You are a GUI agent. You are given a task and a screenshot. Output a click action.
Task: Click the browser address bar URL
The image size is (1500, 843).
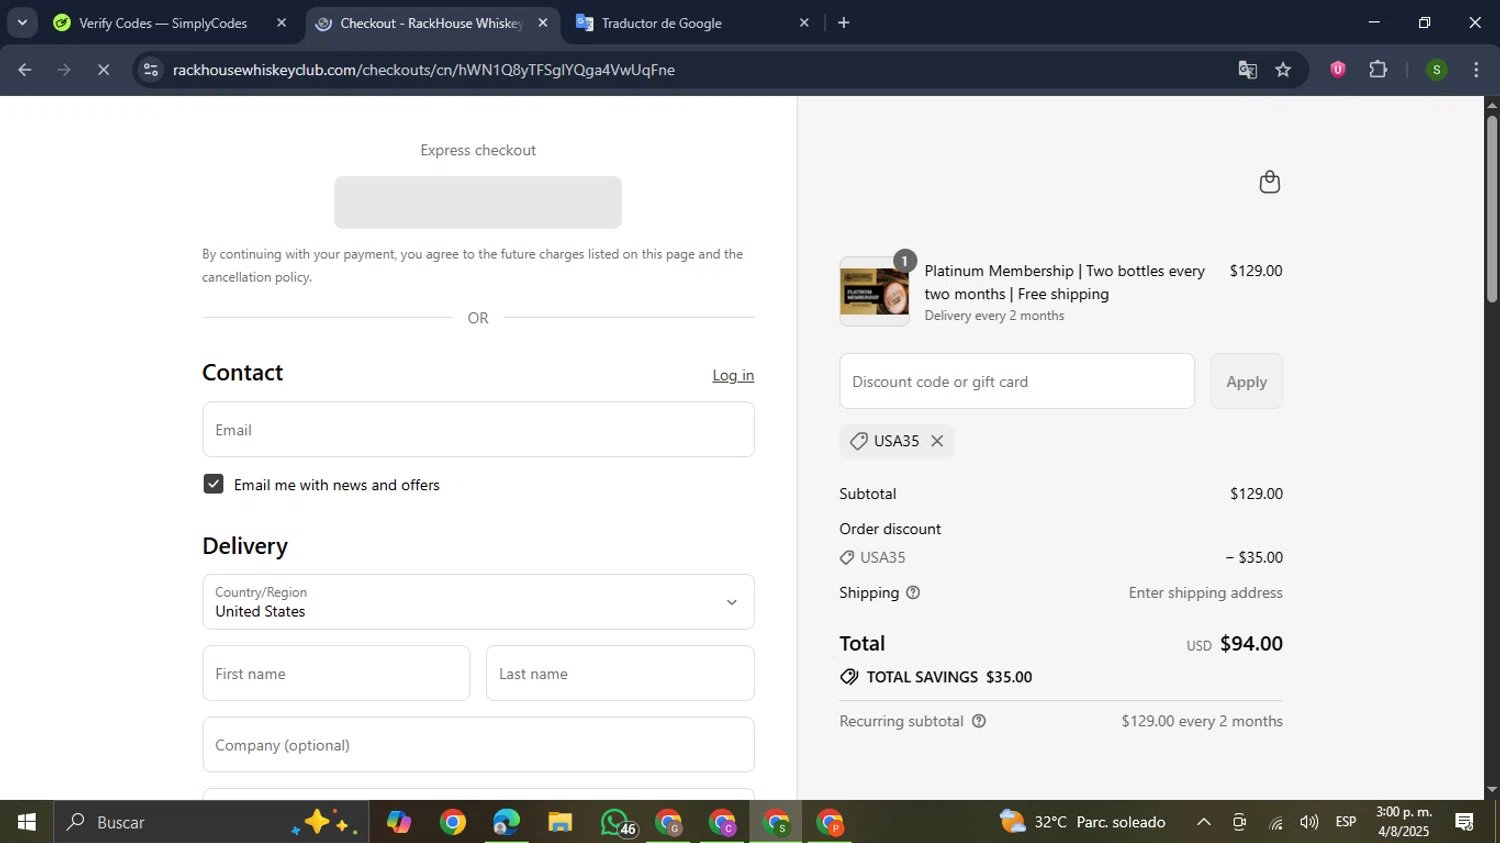424,70
